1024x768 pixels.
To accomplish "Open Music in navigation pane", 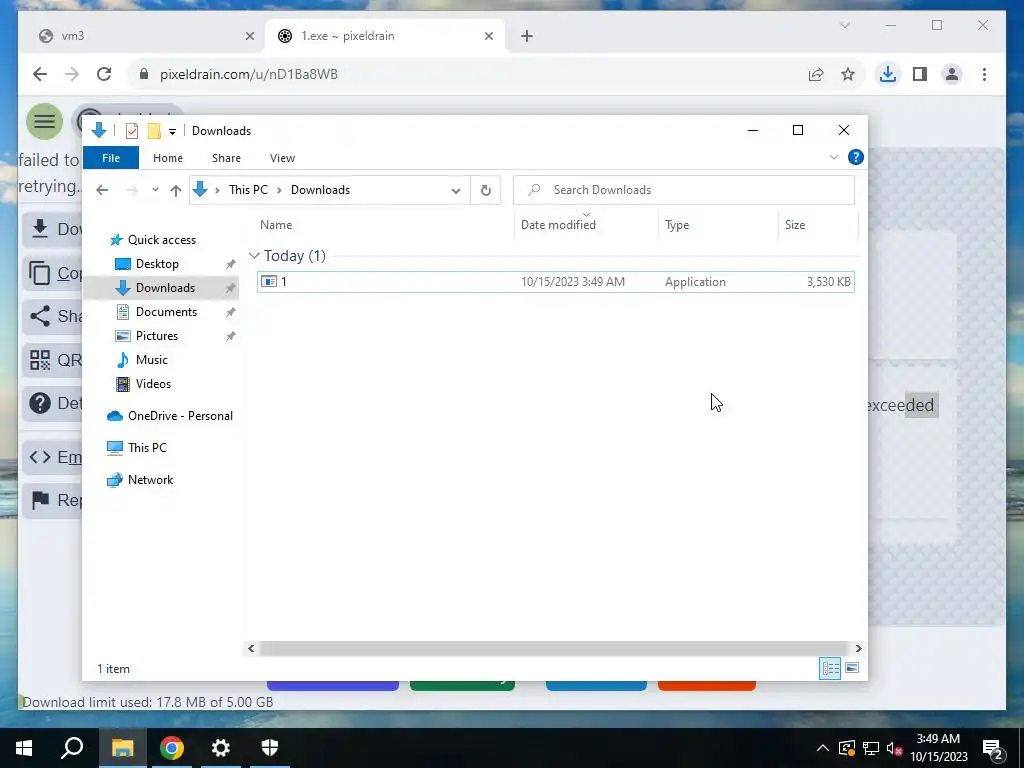I will click(x=152, y=360).
